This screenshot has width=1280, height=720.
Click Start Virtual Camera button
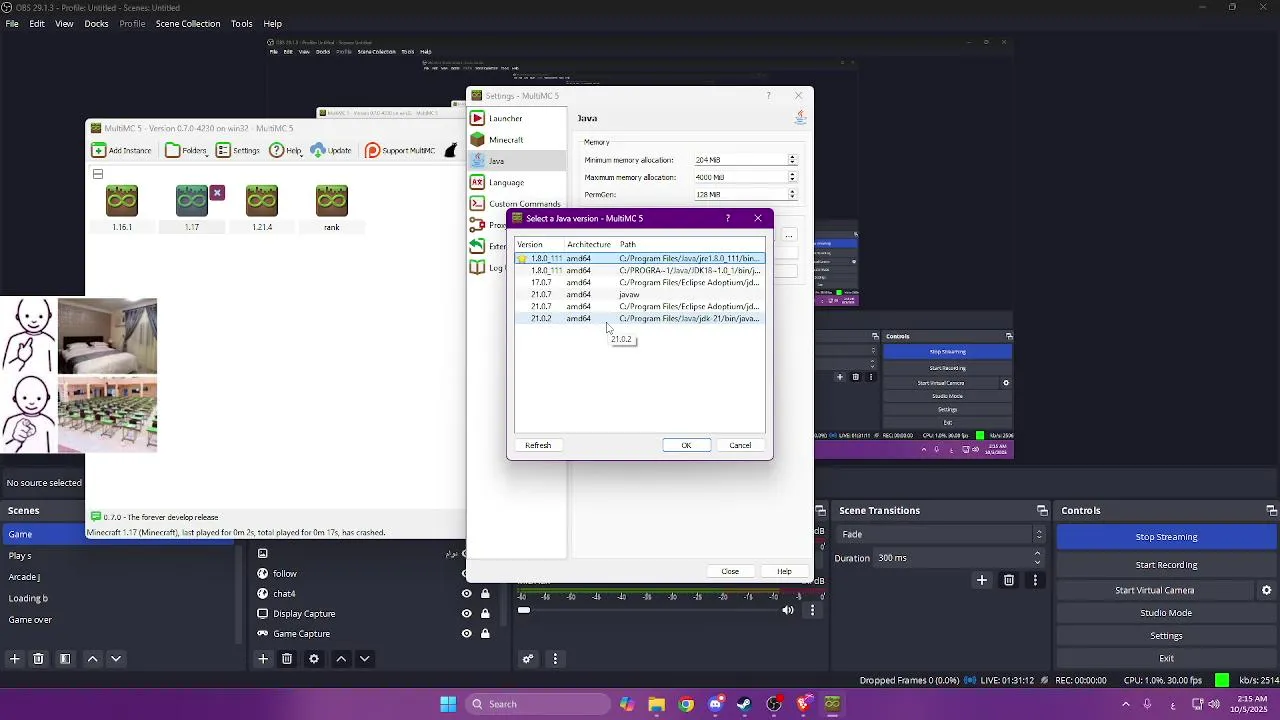(x=1155, y=590)
